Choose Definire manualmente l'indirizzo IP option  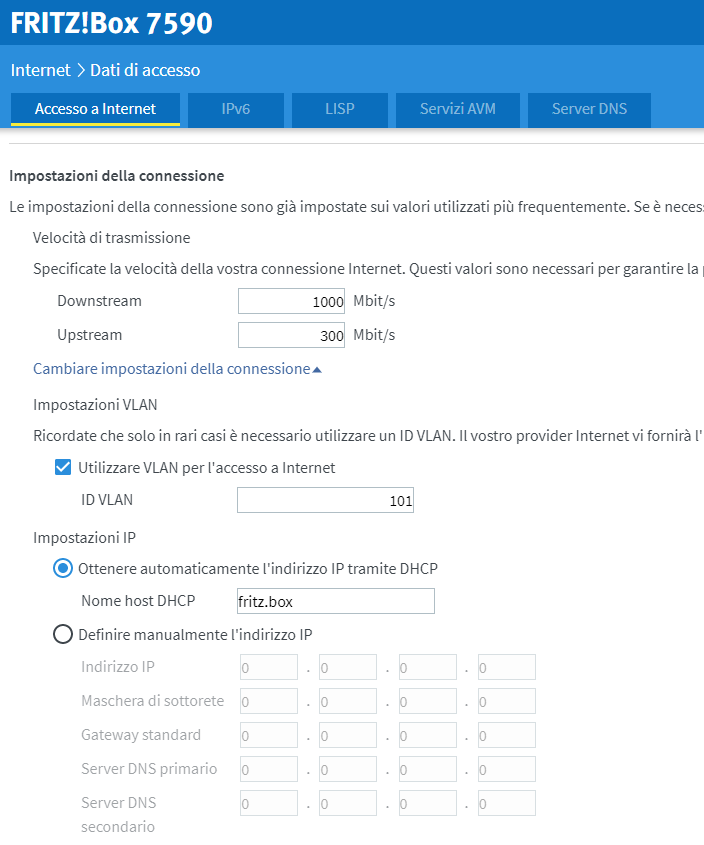63,634
